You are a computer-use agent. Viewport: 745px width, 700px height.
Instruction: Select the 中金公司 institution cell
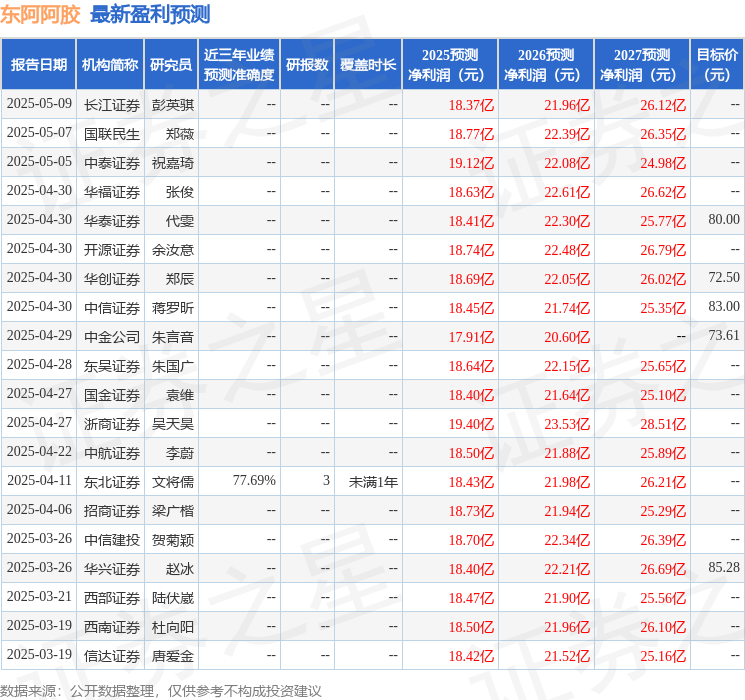pos(112,337)
